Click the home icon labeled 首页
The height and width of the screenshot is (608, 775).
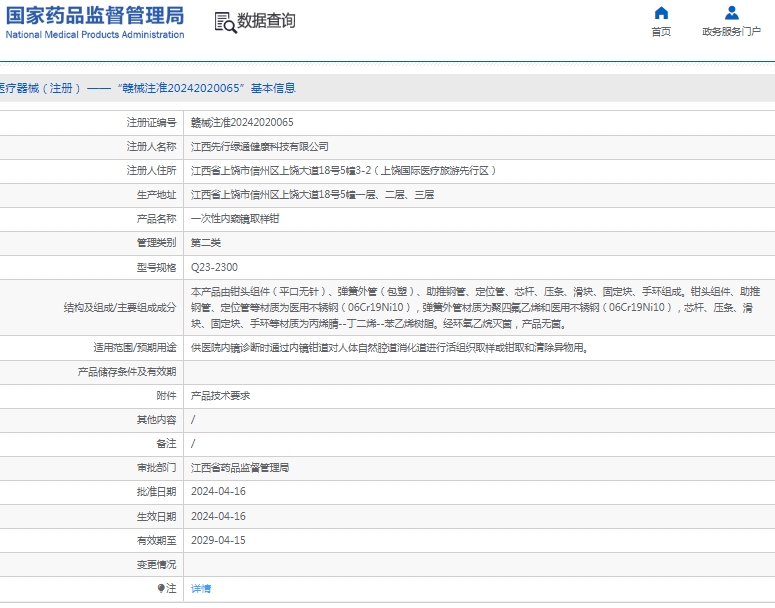pyautogui.click(x=661, y=12)
